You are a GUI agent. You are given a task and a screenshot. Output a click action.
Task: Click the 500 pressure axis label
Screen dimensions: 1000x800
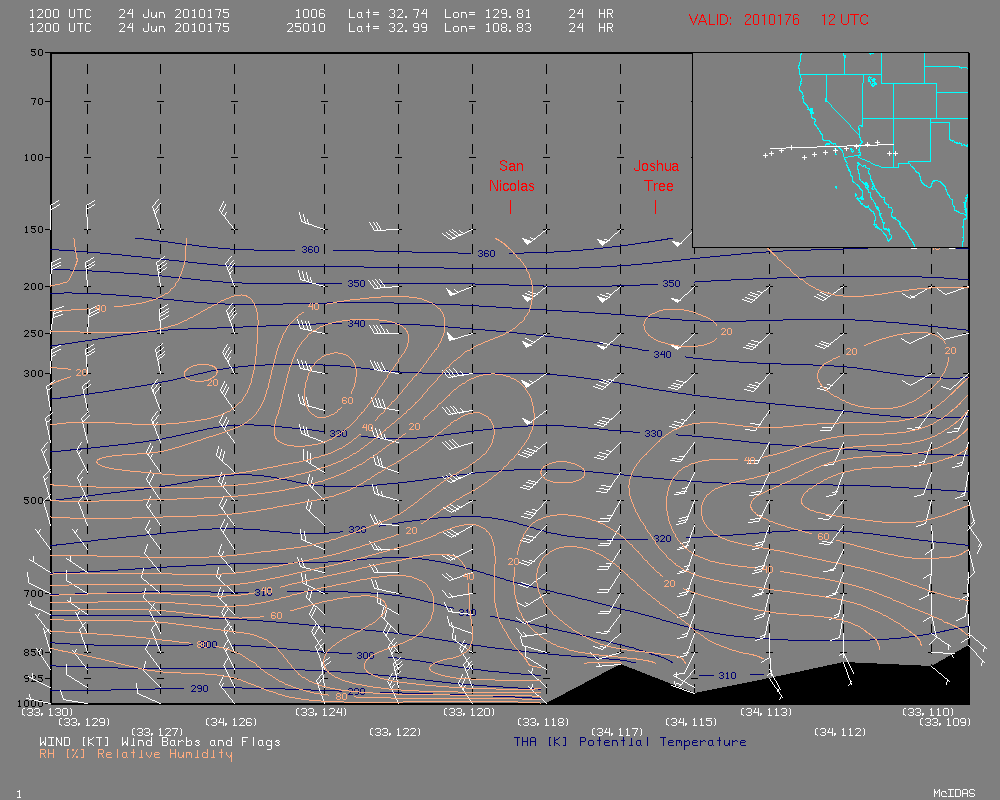click(34, 501)
